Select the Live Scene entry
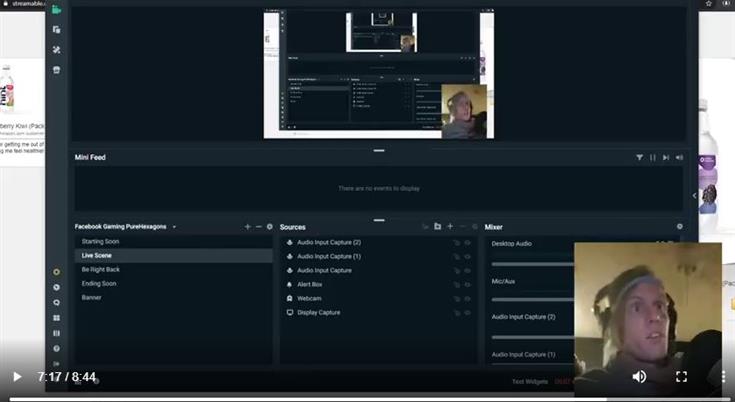 coord(173,256)
